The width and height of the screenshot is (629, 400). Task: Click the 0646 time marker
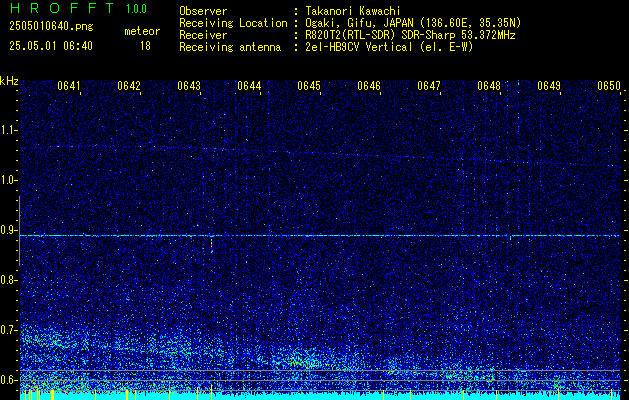pyautogui.click(x=369, y=86)
